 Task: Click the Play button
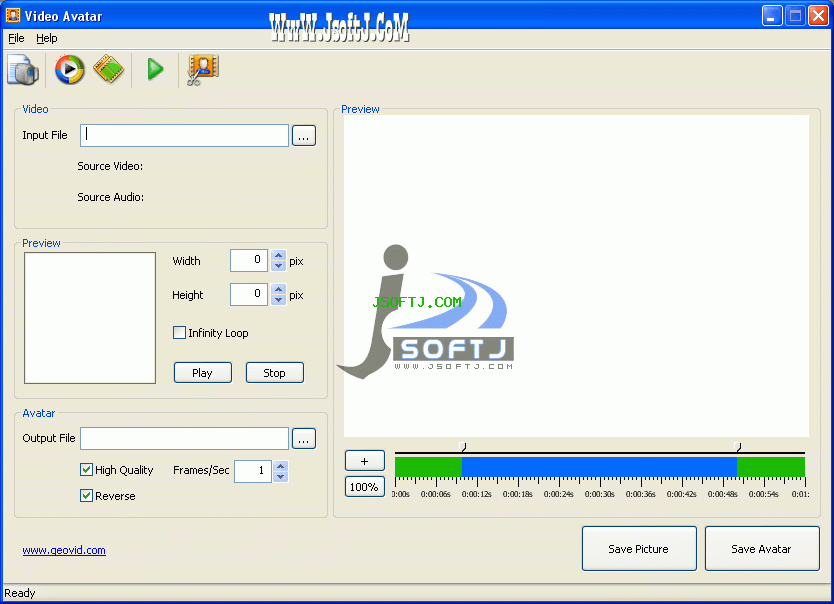point(203,373)
